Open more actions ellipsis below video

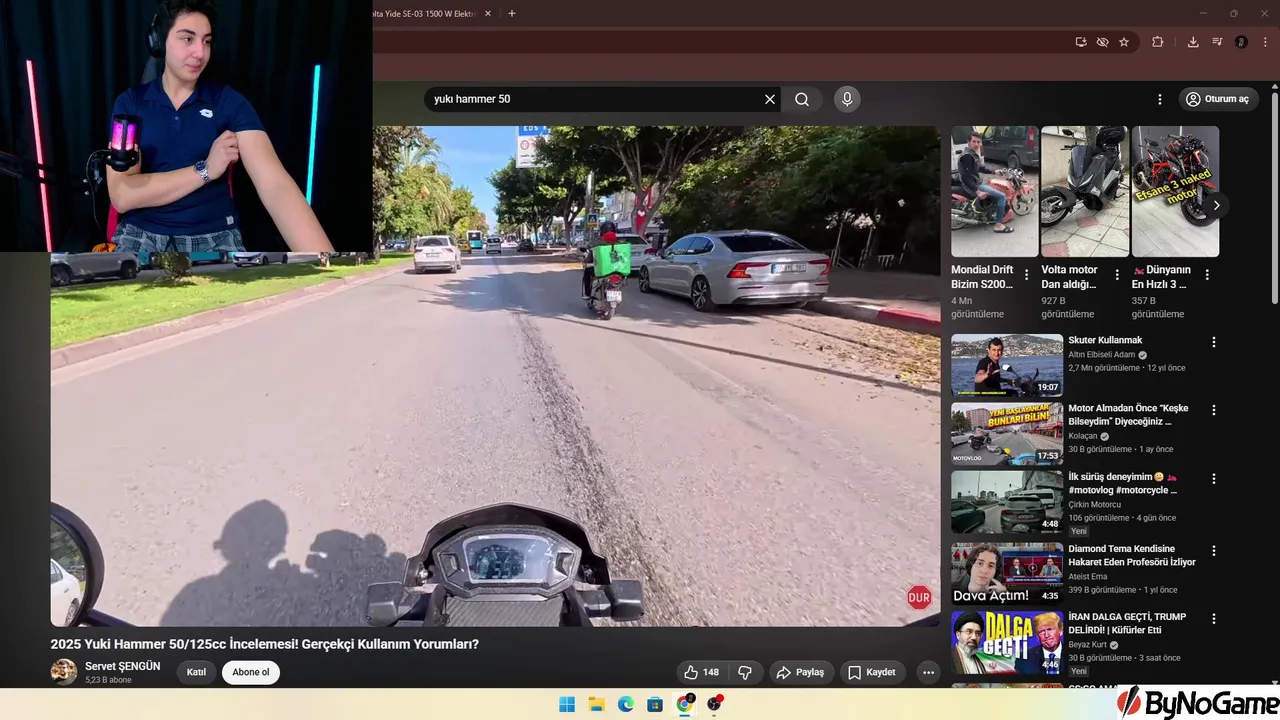click(x=928, y=672)
